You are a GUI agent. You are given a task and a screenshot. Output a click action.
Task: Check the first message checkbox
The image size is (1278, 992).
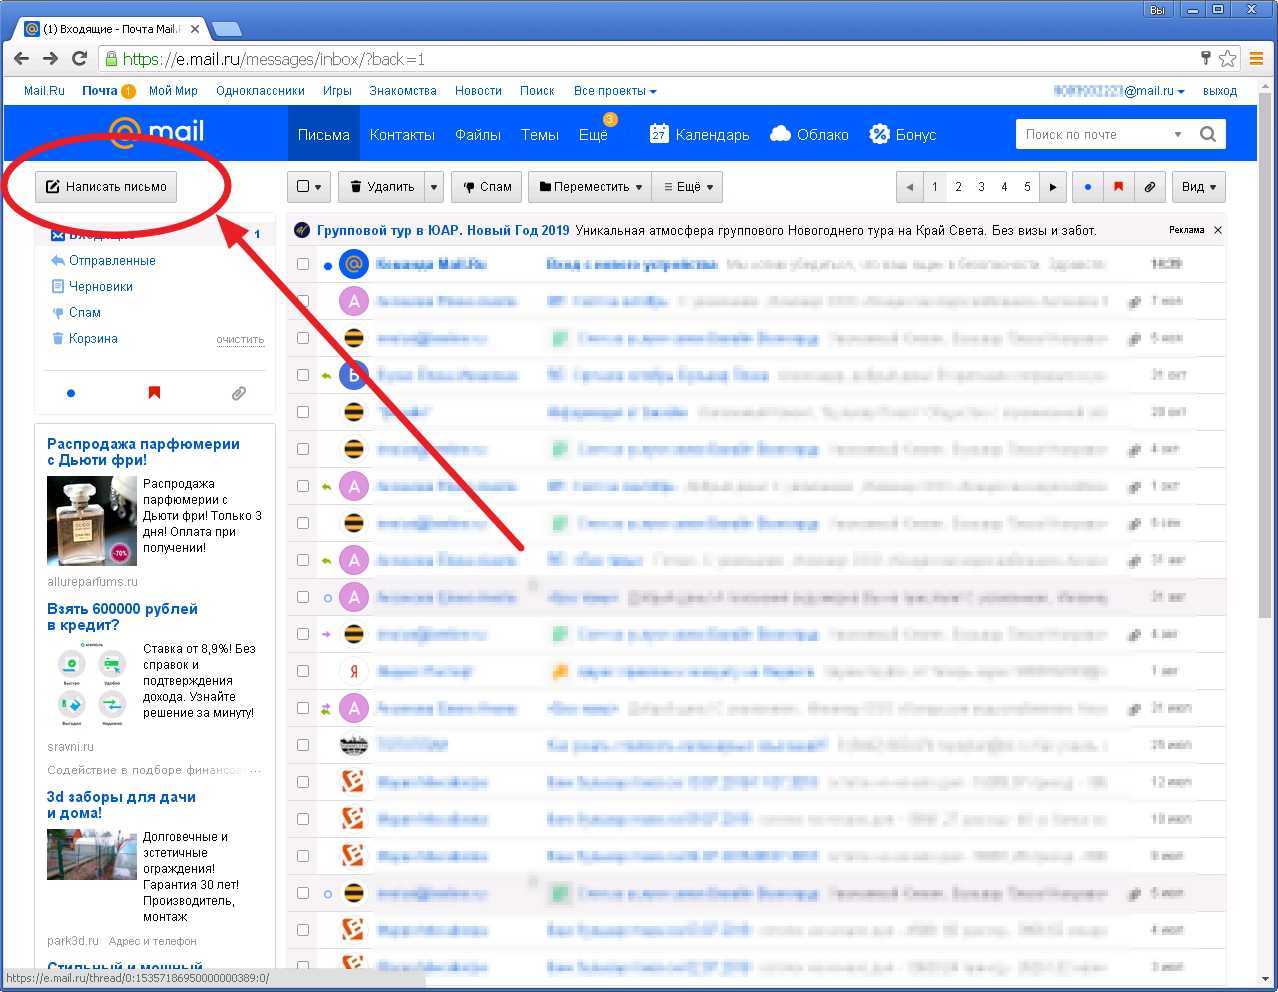303,264
